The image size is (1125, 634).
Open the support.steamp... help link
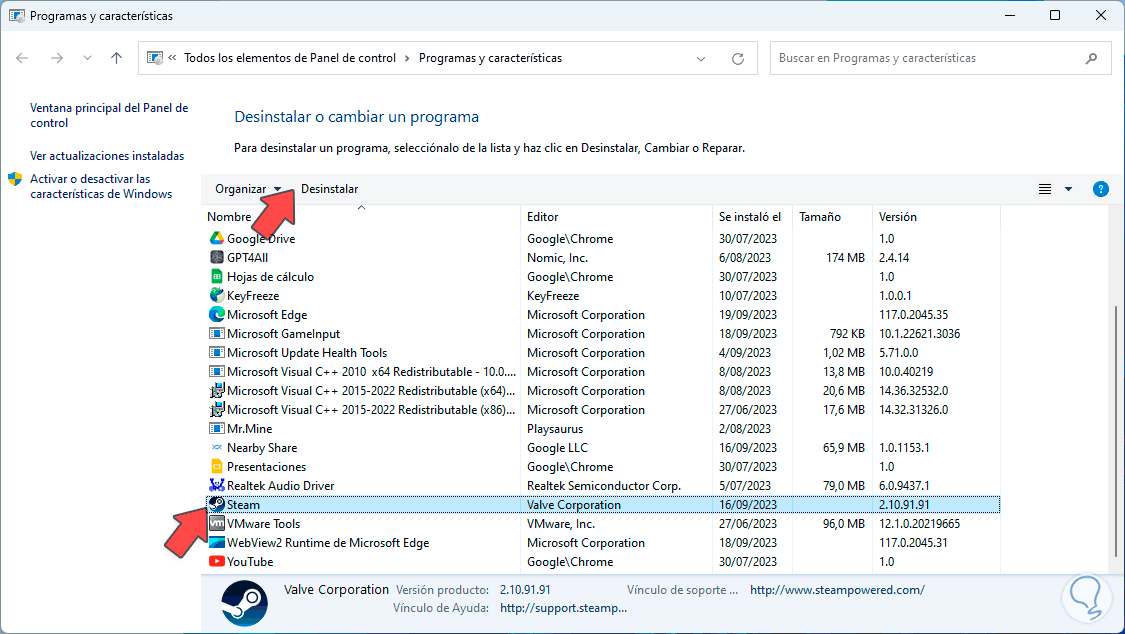click(563, 607)
